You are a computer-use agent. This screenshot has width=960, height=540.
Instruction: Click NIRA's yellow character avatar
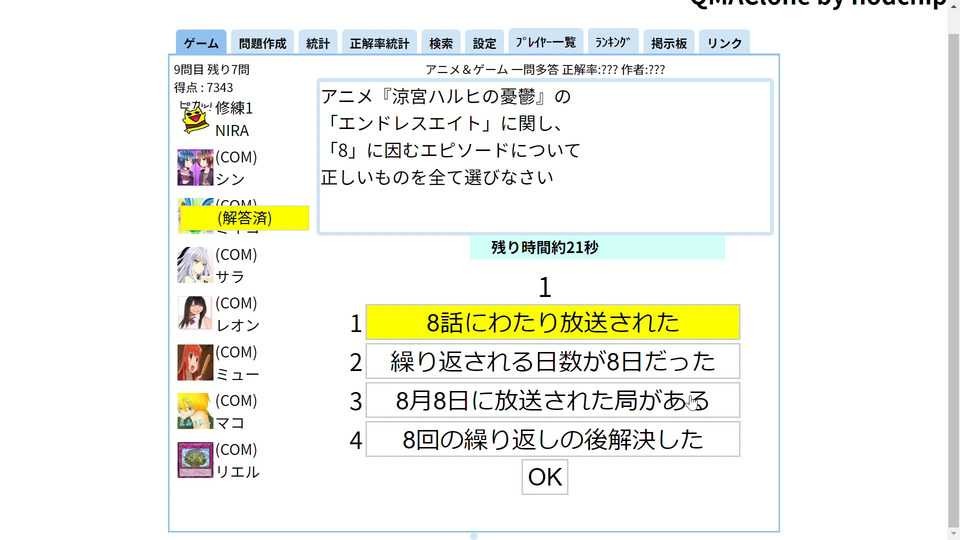[x=195, y=118]
